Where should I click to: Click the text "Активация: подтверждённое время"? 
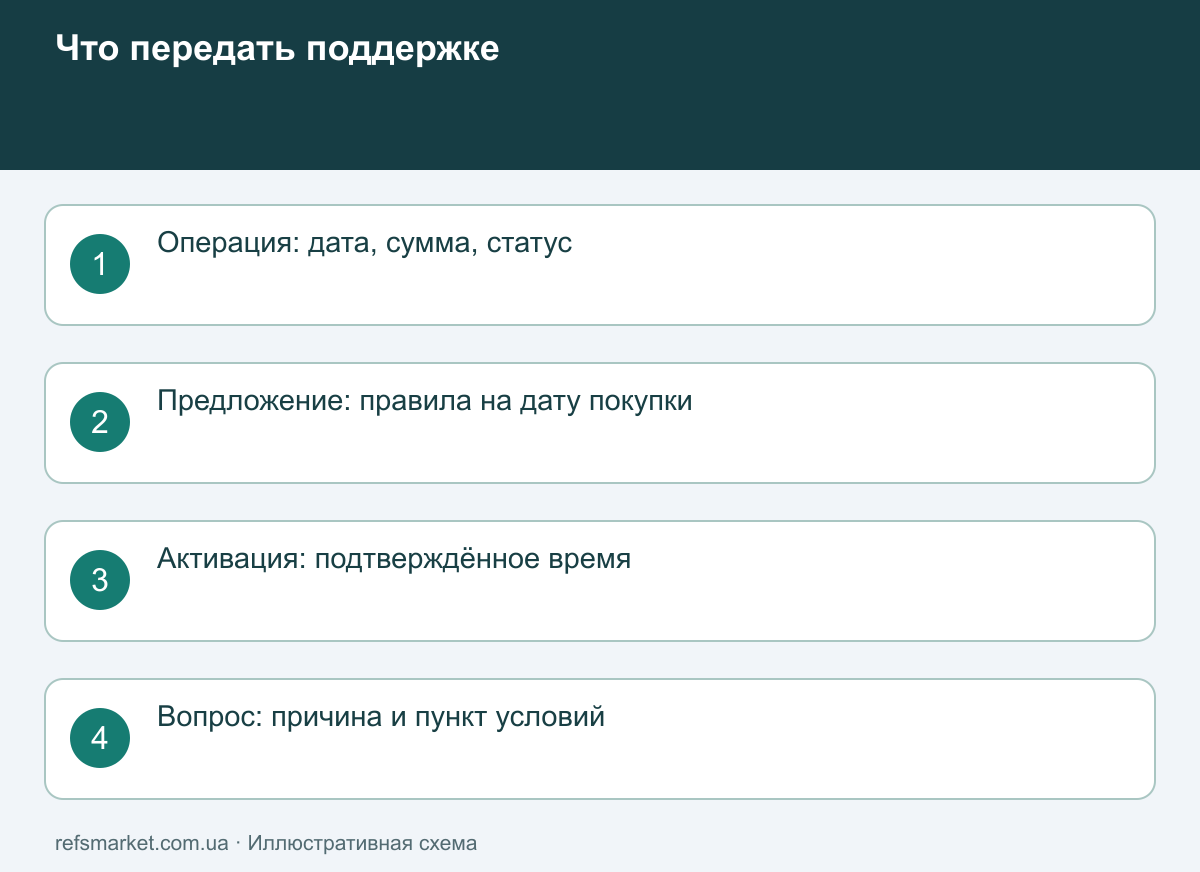click(x=394, y=559)
